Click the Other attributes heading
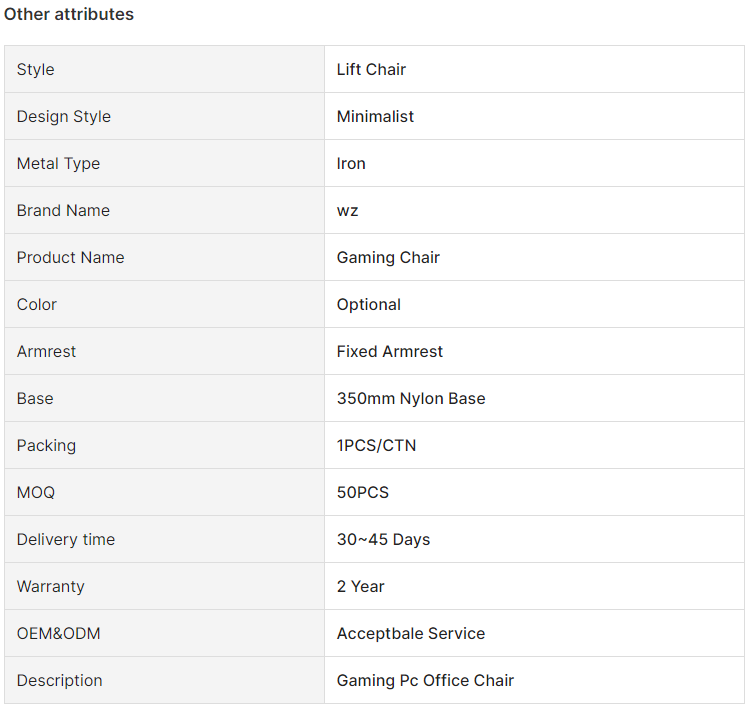This screenshot has height=714, width=752. tap(69, 14)
